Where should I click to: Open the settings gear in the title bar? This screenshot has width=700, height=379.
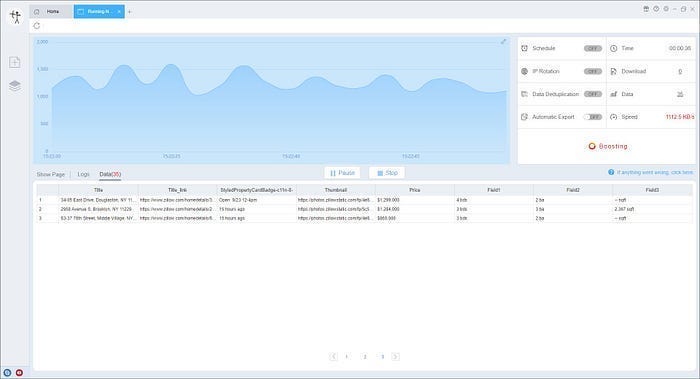(x=666, y=9)
